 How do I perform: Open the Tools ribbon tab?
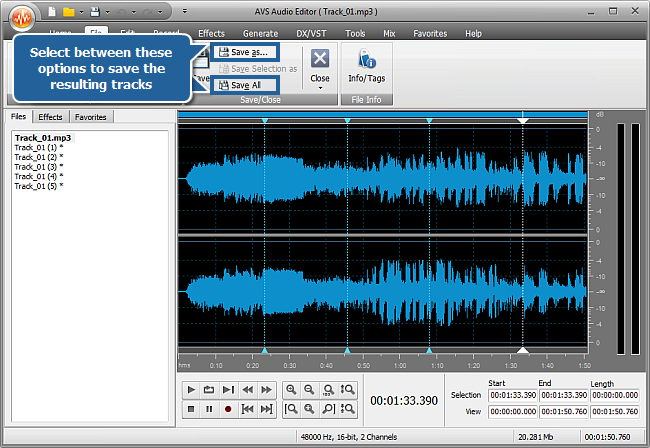point(355,34)
